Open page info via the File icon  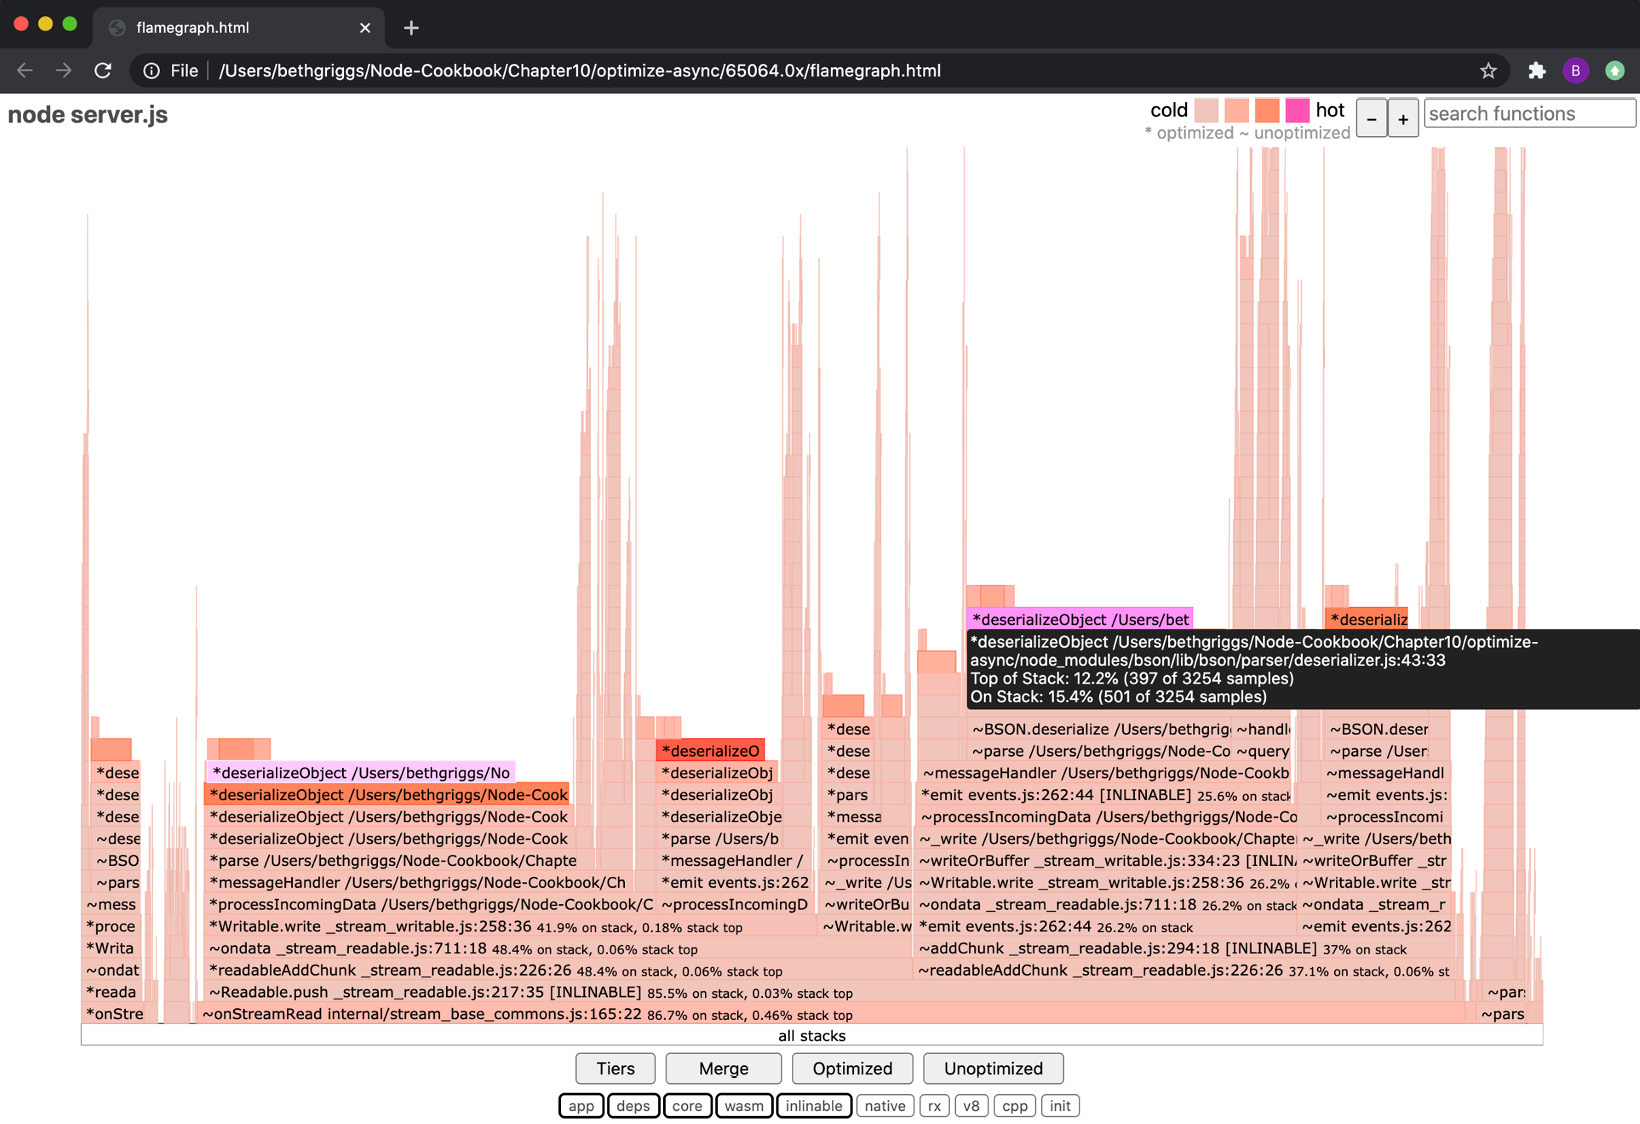[x=151, y=70]
